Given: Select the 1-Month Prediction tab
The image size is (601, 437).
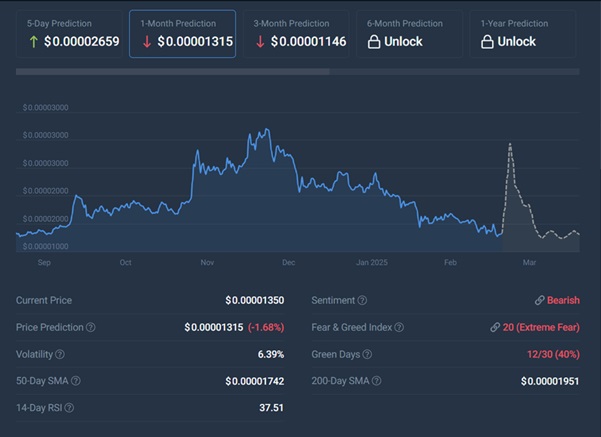Looking at the screenshot, I should pyautogui.click(x=183, y=34).
